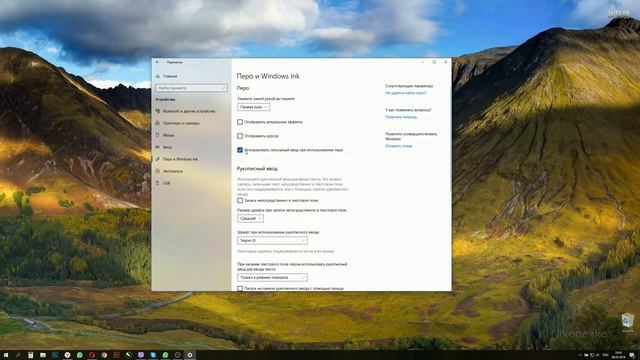Open the Segoe UI handwriting font dropdown

click(x=272, y=240)
